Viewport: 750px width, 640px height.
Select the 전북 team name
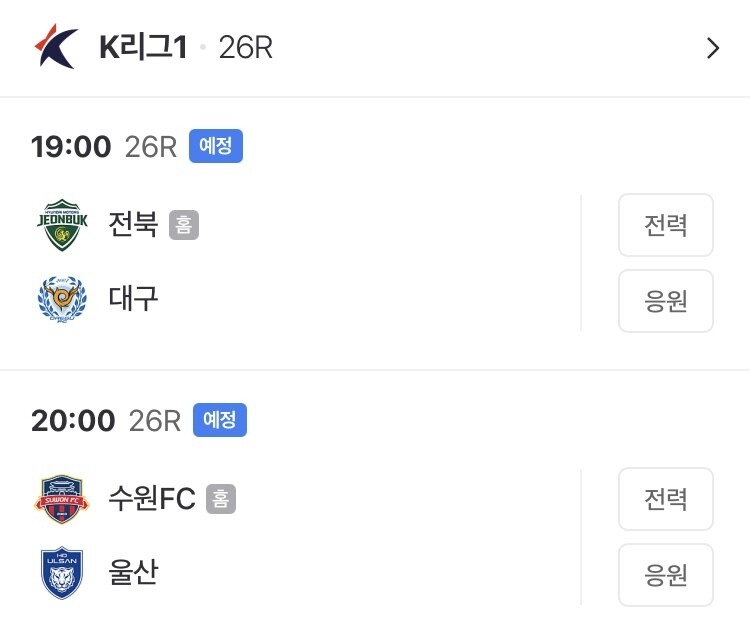(x=133, y=225)
